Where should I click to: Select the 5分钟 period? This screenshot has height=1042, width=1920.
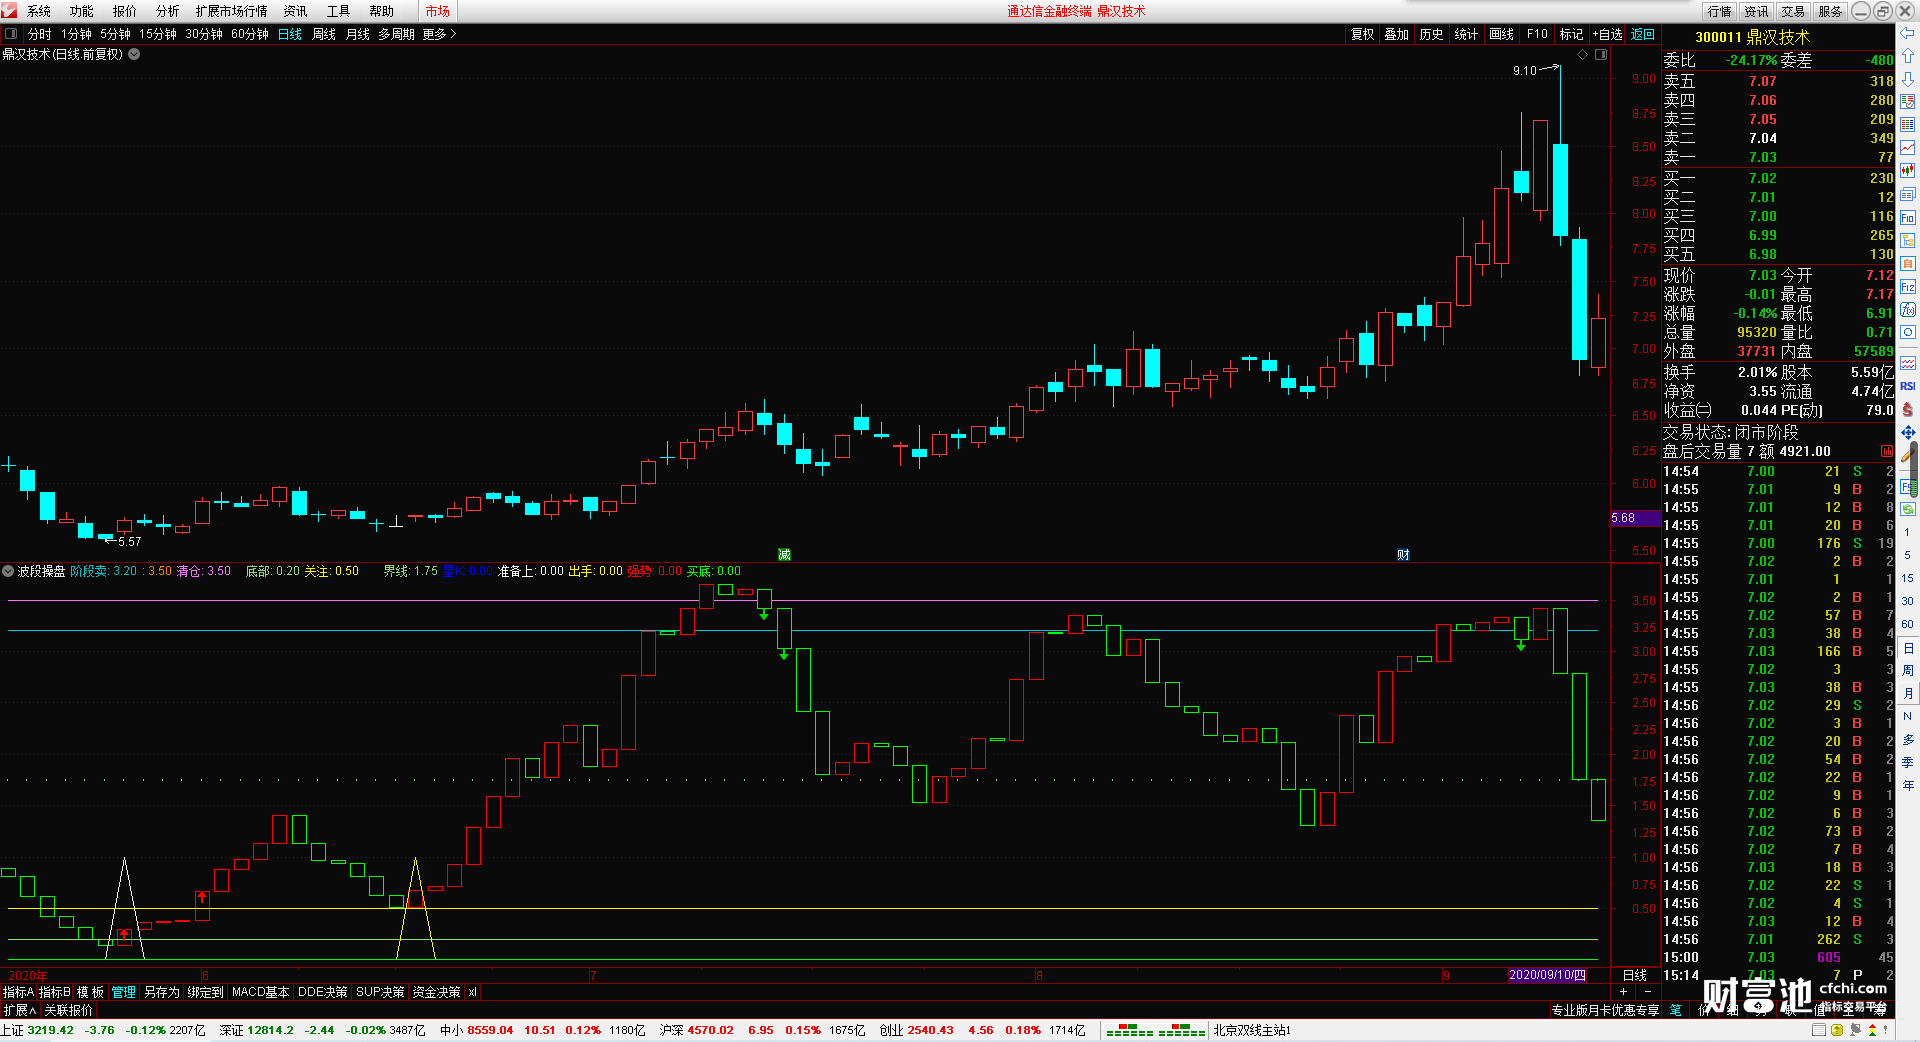pyautogui.click(x=115, y=34)
